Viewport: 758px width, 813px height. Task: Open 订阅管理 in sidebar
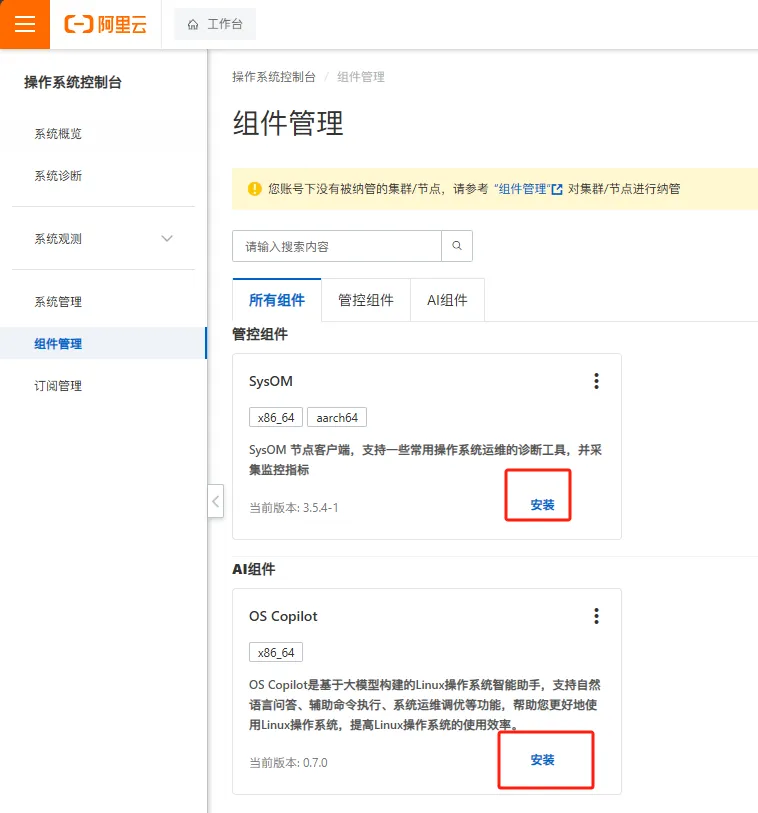pos(58,386)
